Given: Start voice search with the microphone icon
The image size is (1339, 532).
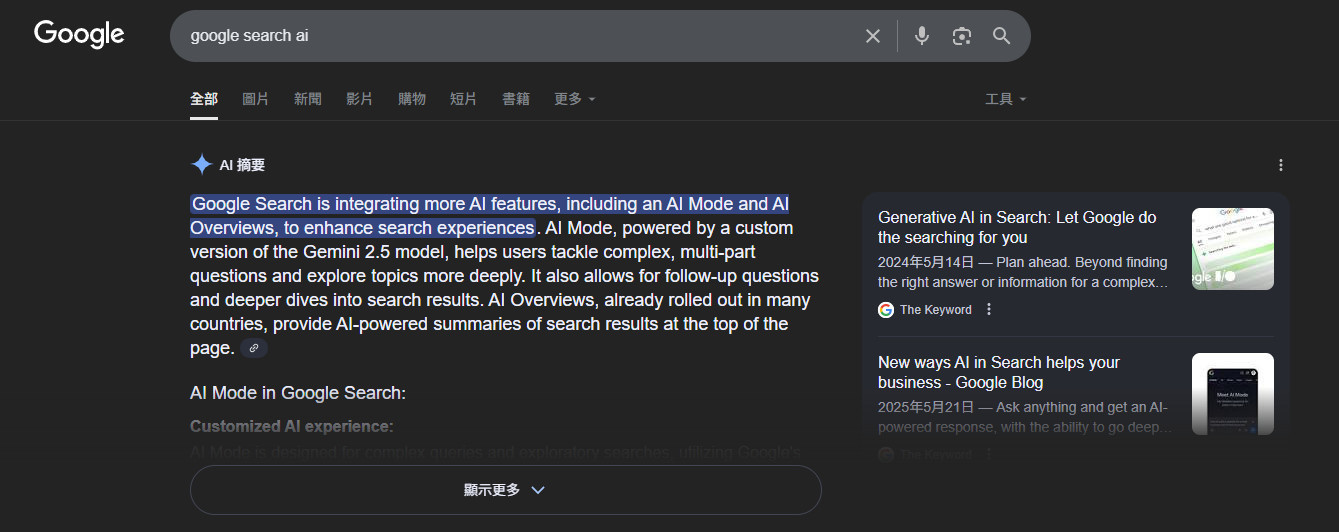Looking at the screenshot, I should click(x=922, y=36).
